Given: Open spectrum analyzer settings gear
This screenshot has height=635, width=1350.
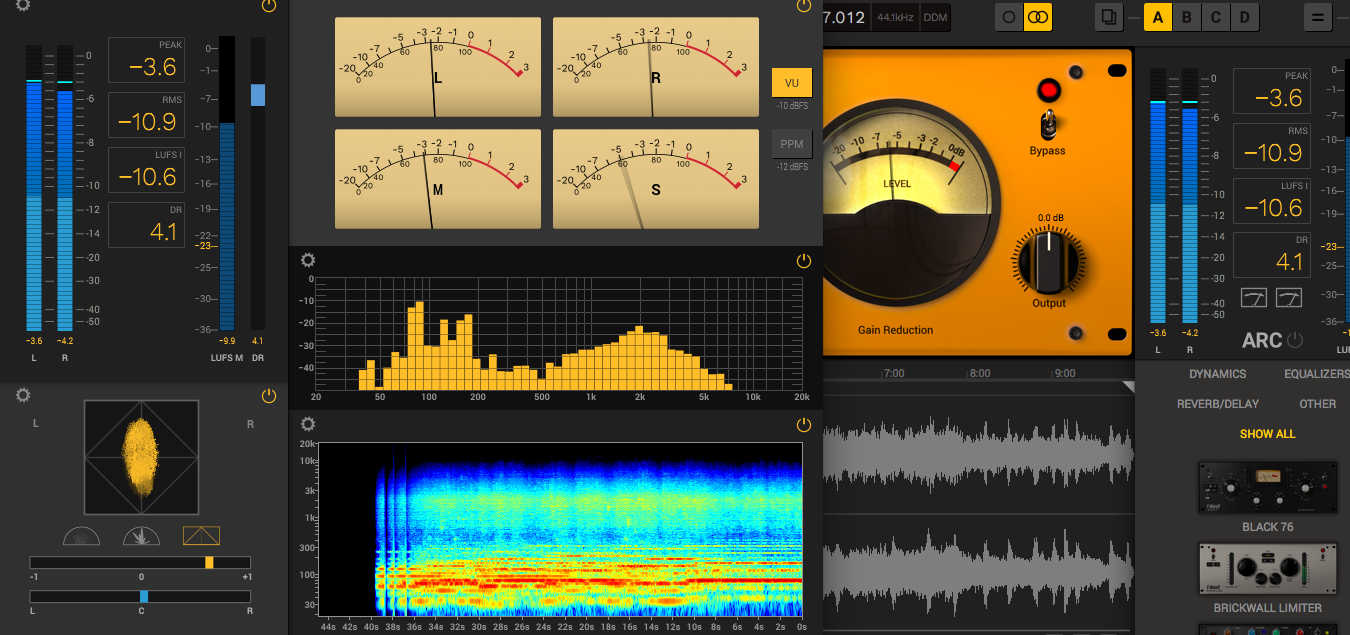Looking at the screenshot, I should [x=308, y=261].
